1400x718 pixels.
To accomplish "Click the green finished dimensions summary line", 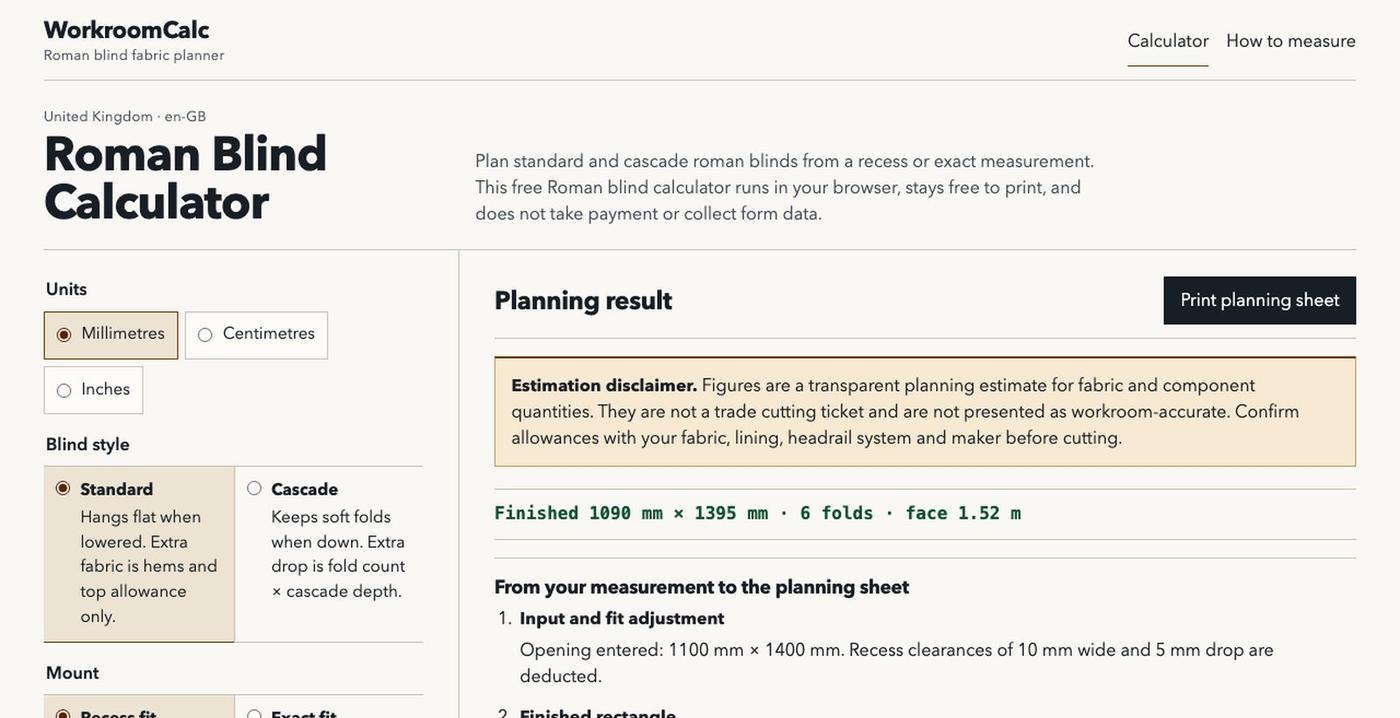I will pos(758,513).
